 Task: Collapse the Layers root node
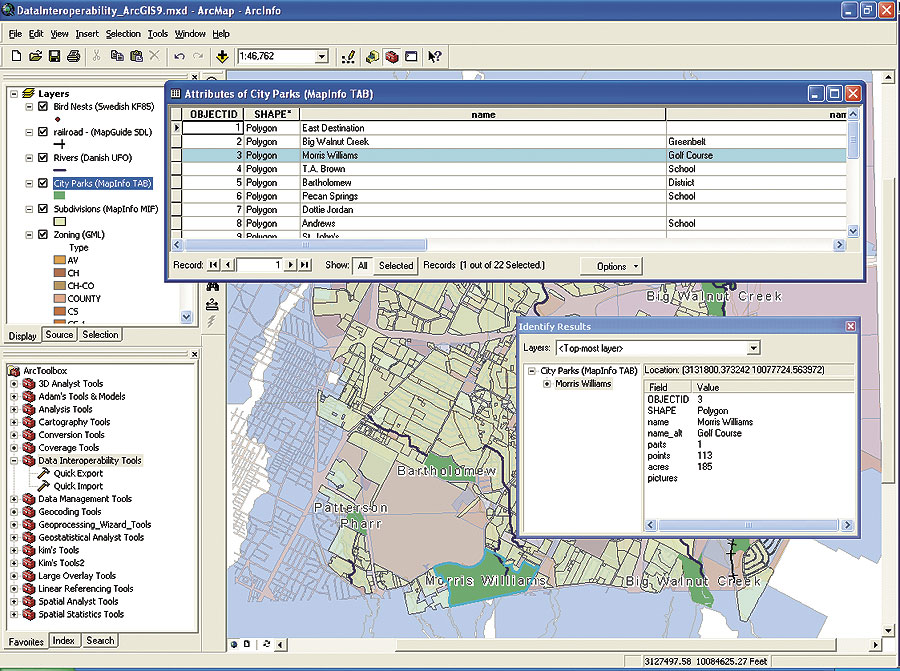14,94
